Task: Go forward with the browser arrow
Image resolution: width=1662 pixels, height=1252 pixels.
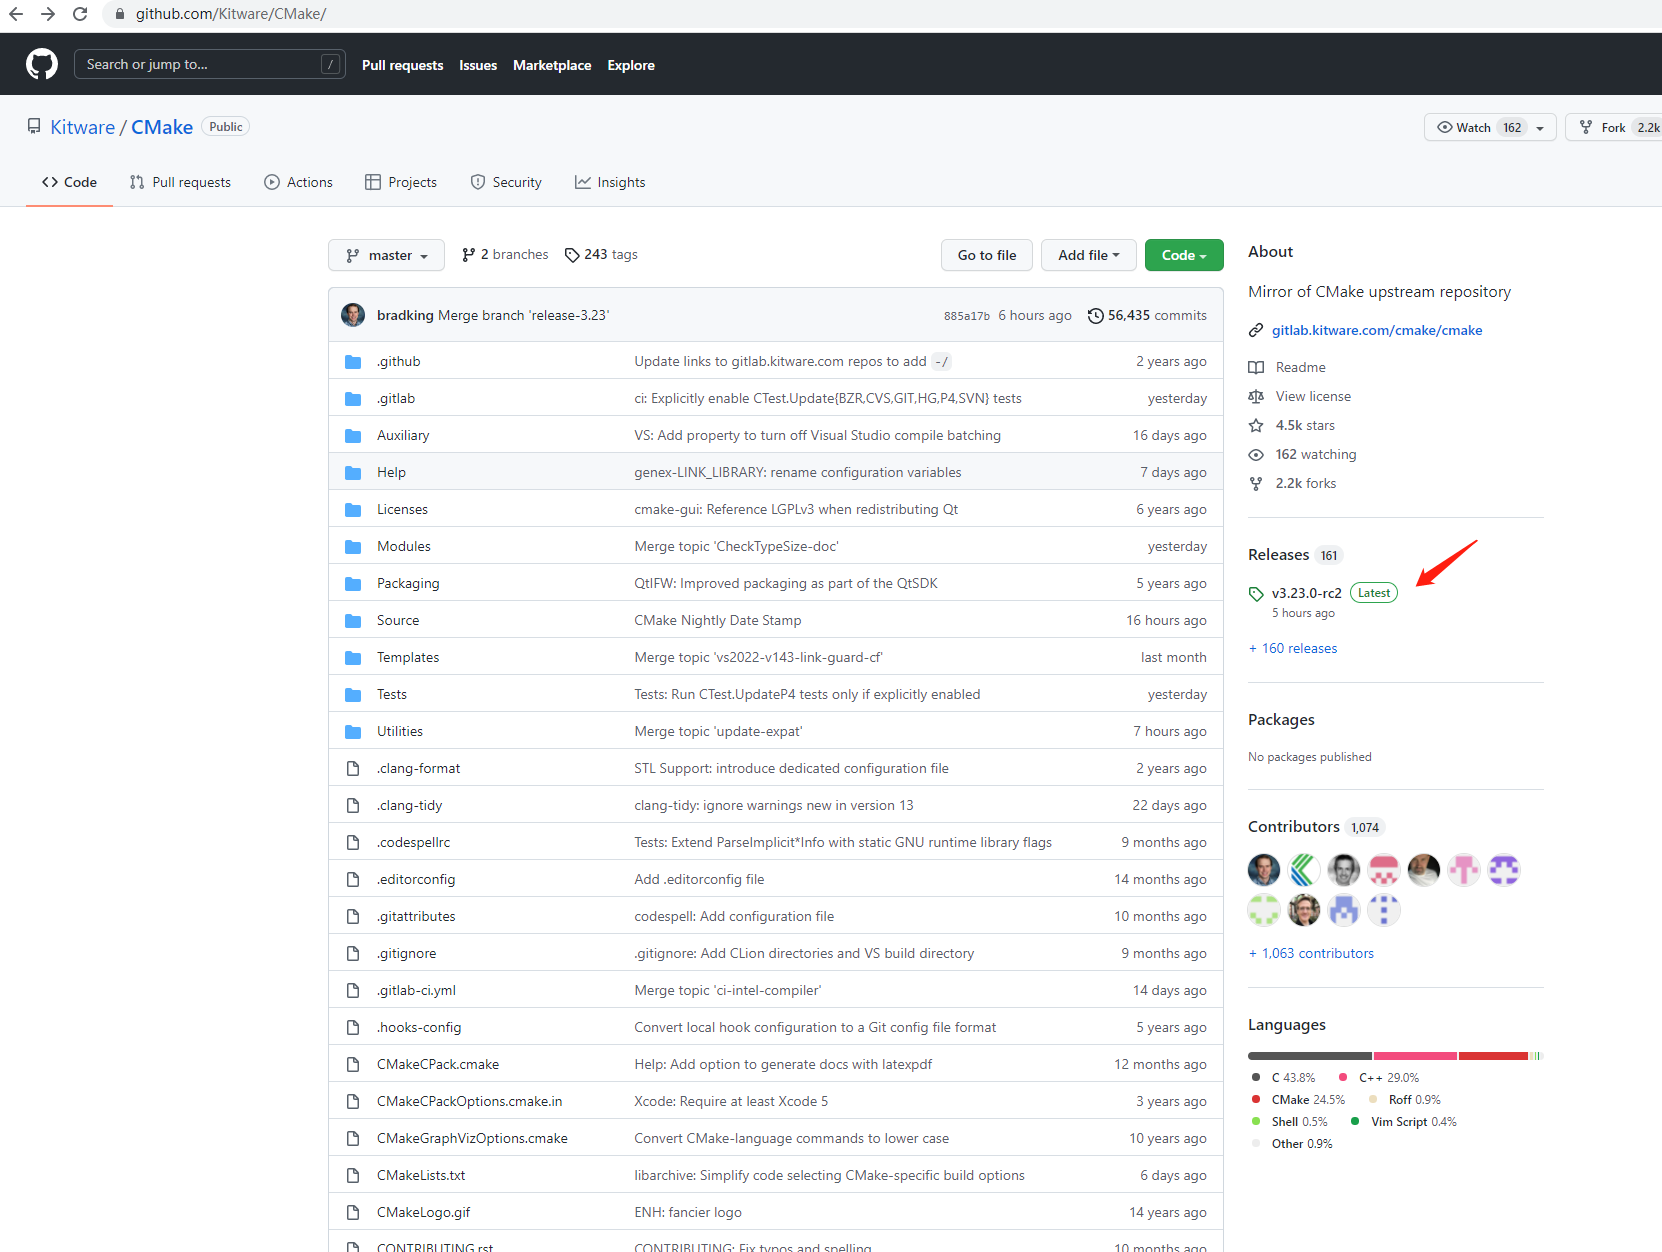Action: pos(48,14)
